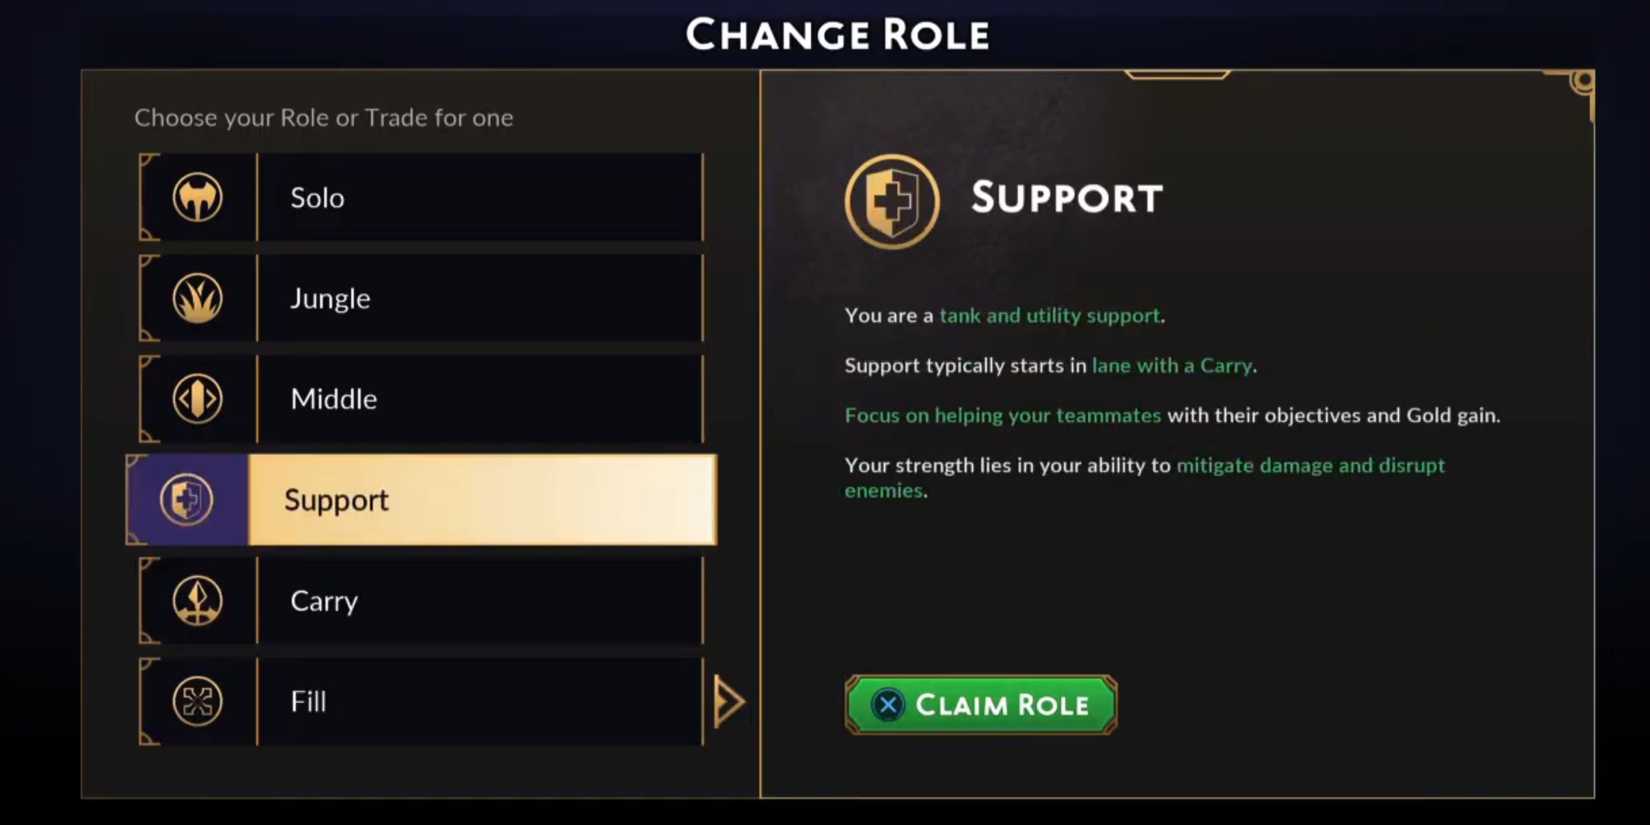This screenshot has width=1650, height=825.
Task: Click the large Support emblem on the detail panel
Action: coord(891,200)
